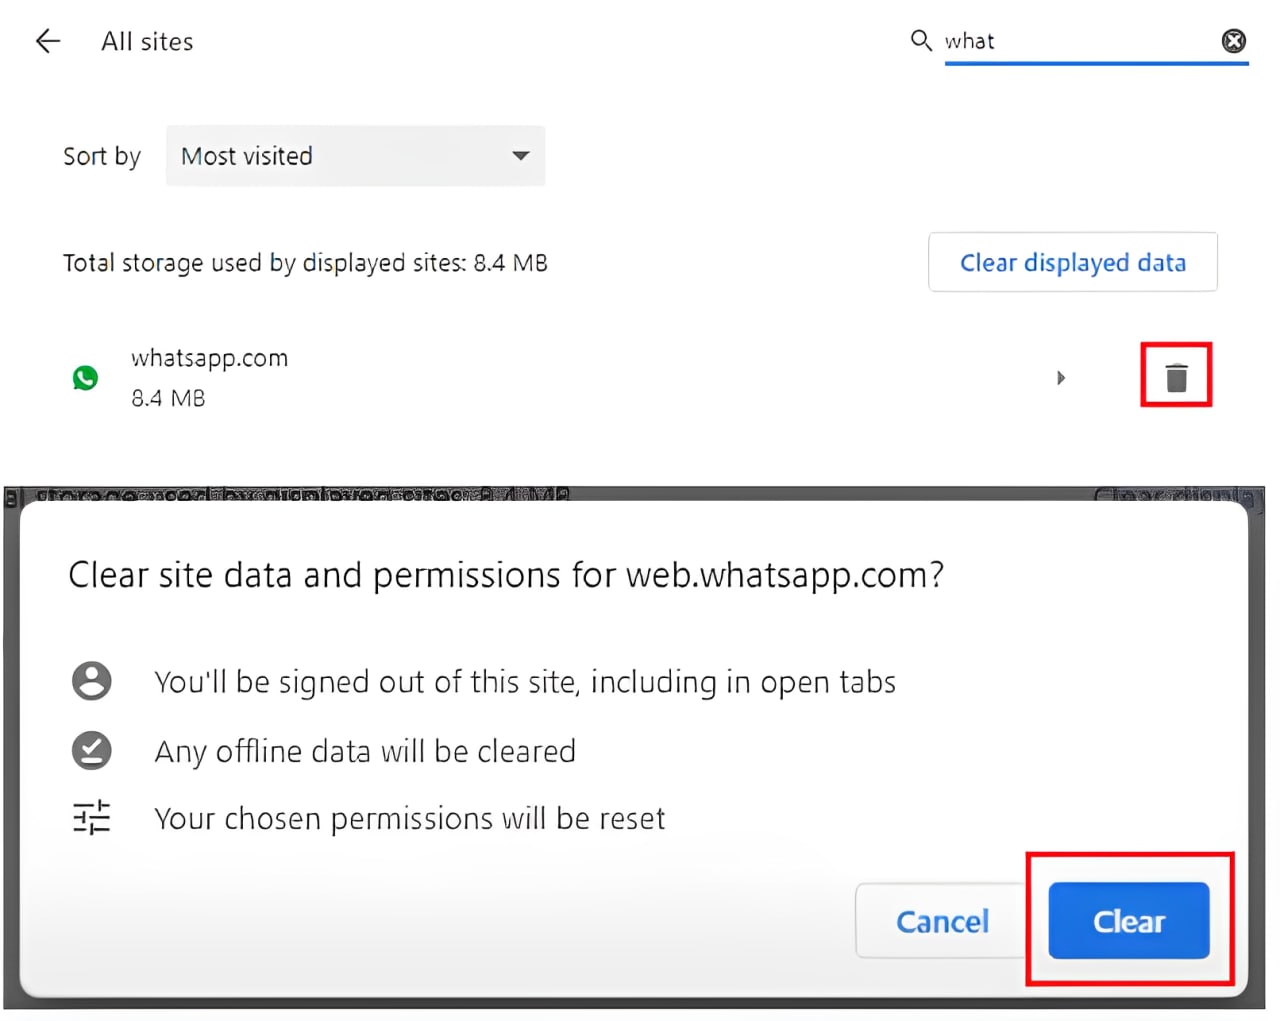Click the WhatsApp green logo icon
The width and height of the screenshot is (1280, 1021).
tap(86, 378)
